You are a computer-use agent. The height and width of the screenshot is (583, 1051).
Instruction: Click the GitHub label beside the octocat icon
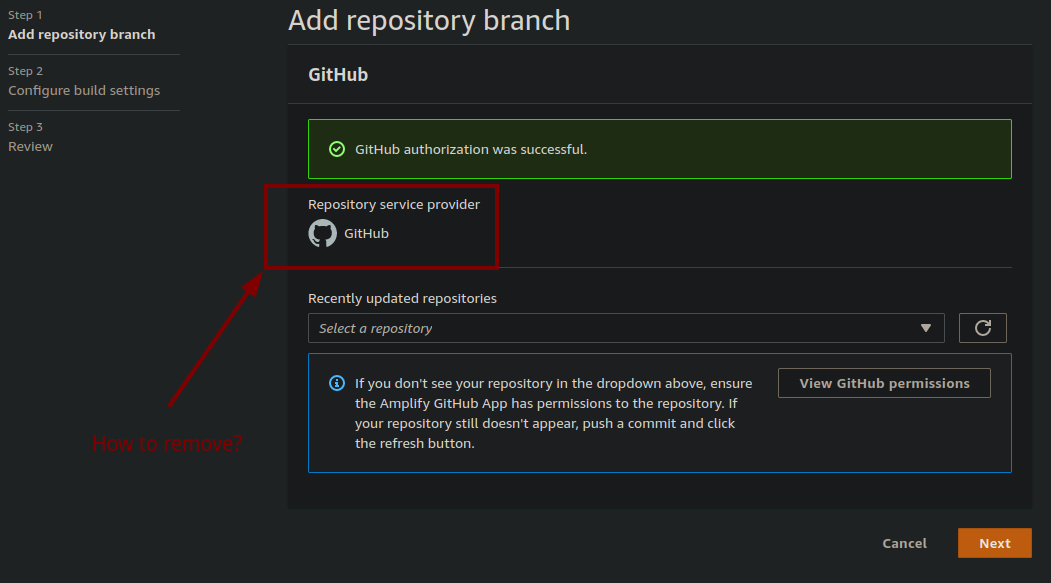[364, 233]
